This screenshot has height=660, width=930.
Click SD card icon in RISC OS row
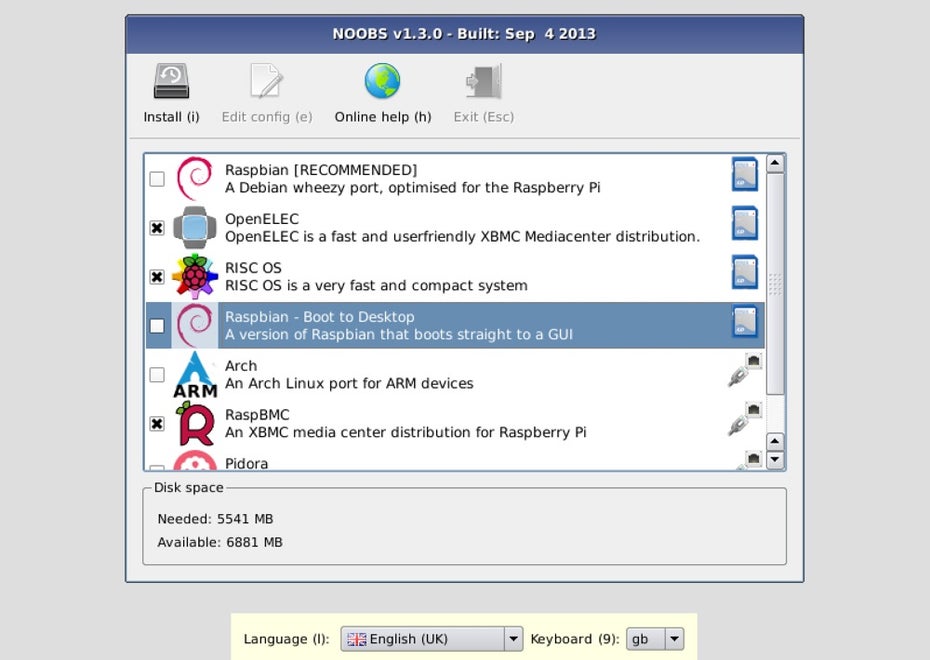point(745,272)
